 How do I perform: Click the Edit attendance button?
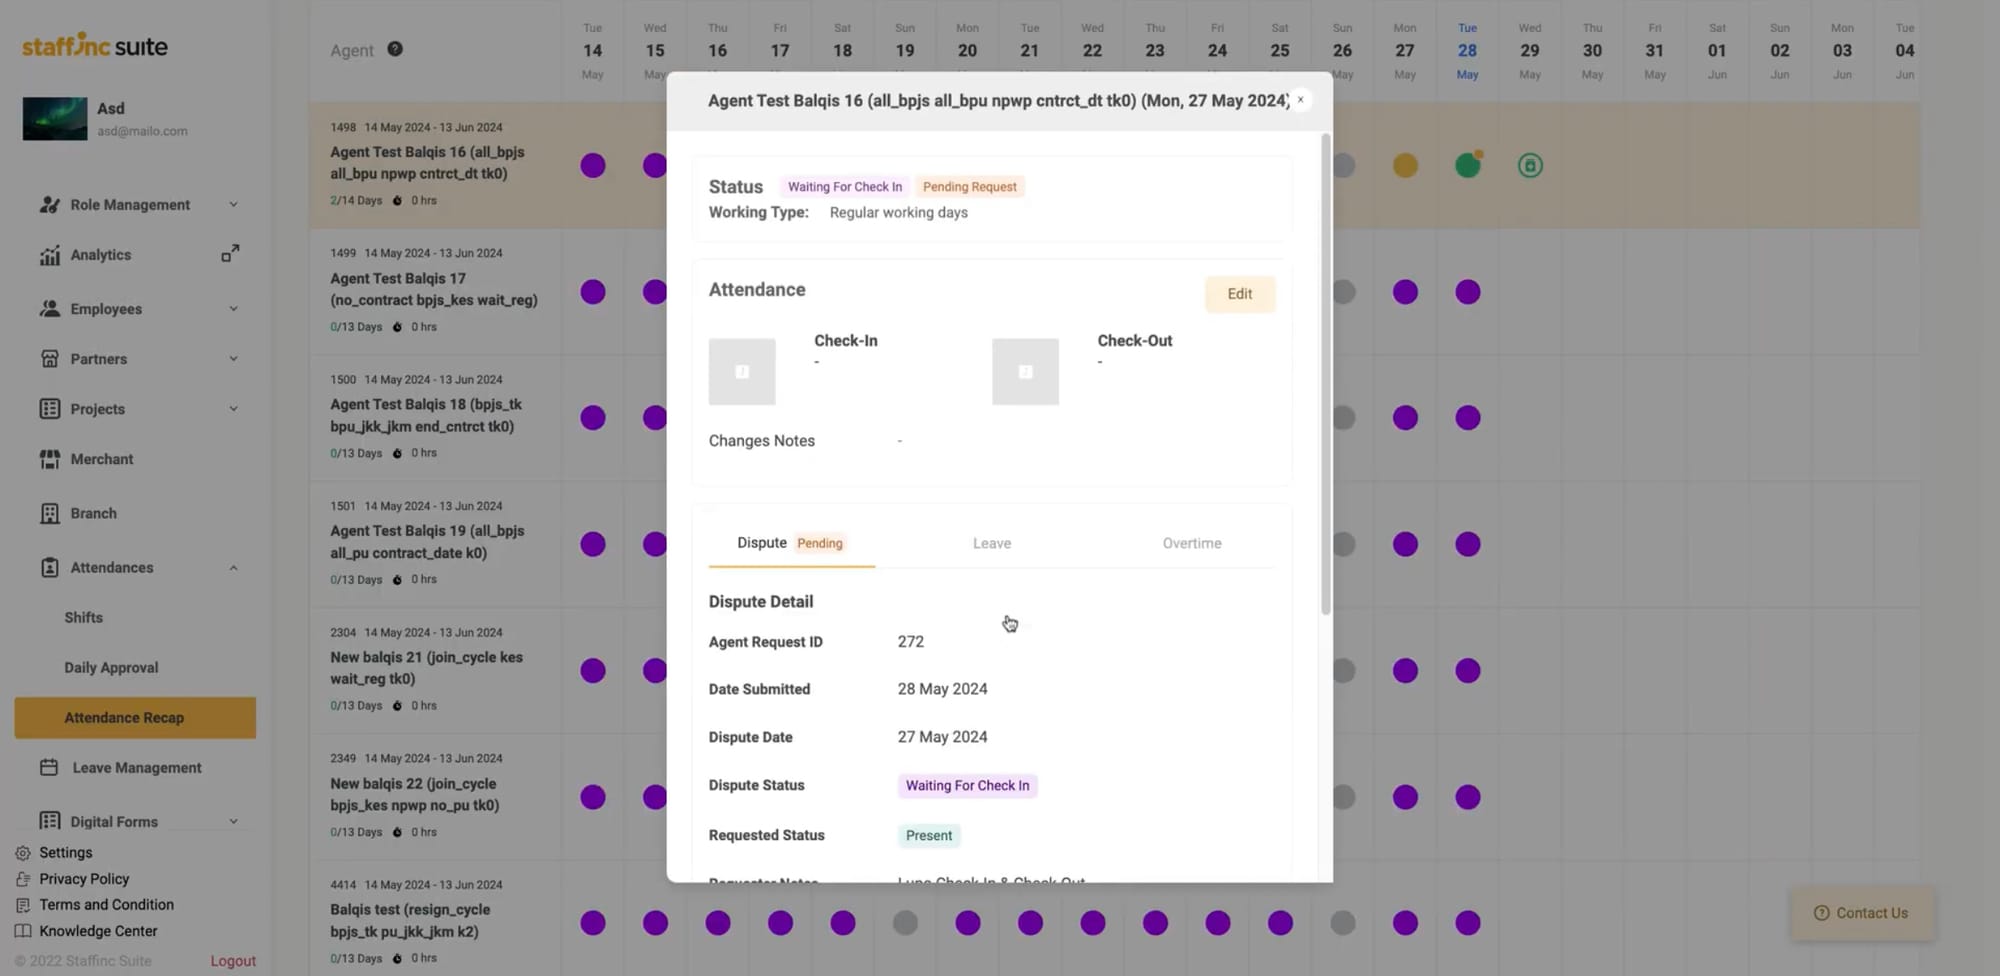coord(1240,294)
